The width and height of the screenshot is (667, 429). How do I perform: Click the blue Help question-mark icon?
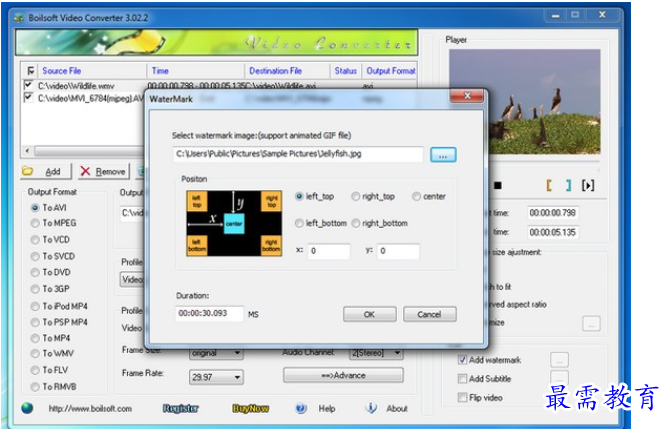(301, 408)
